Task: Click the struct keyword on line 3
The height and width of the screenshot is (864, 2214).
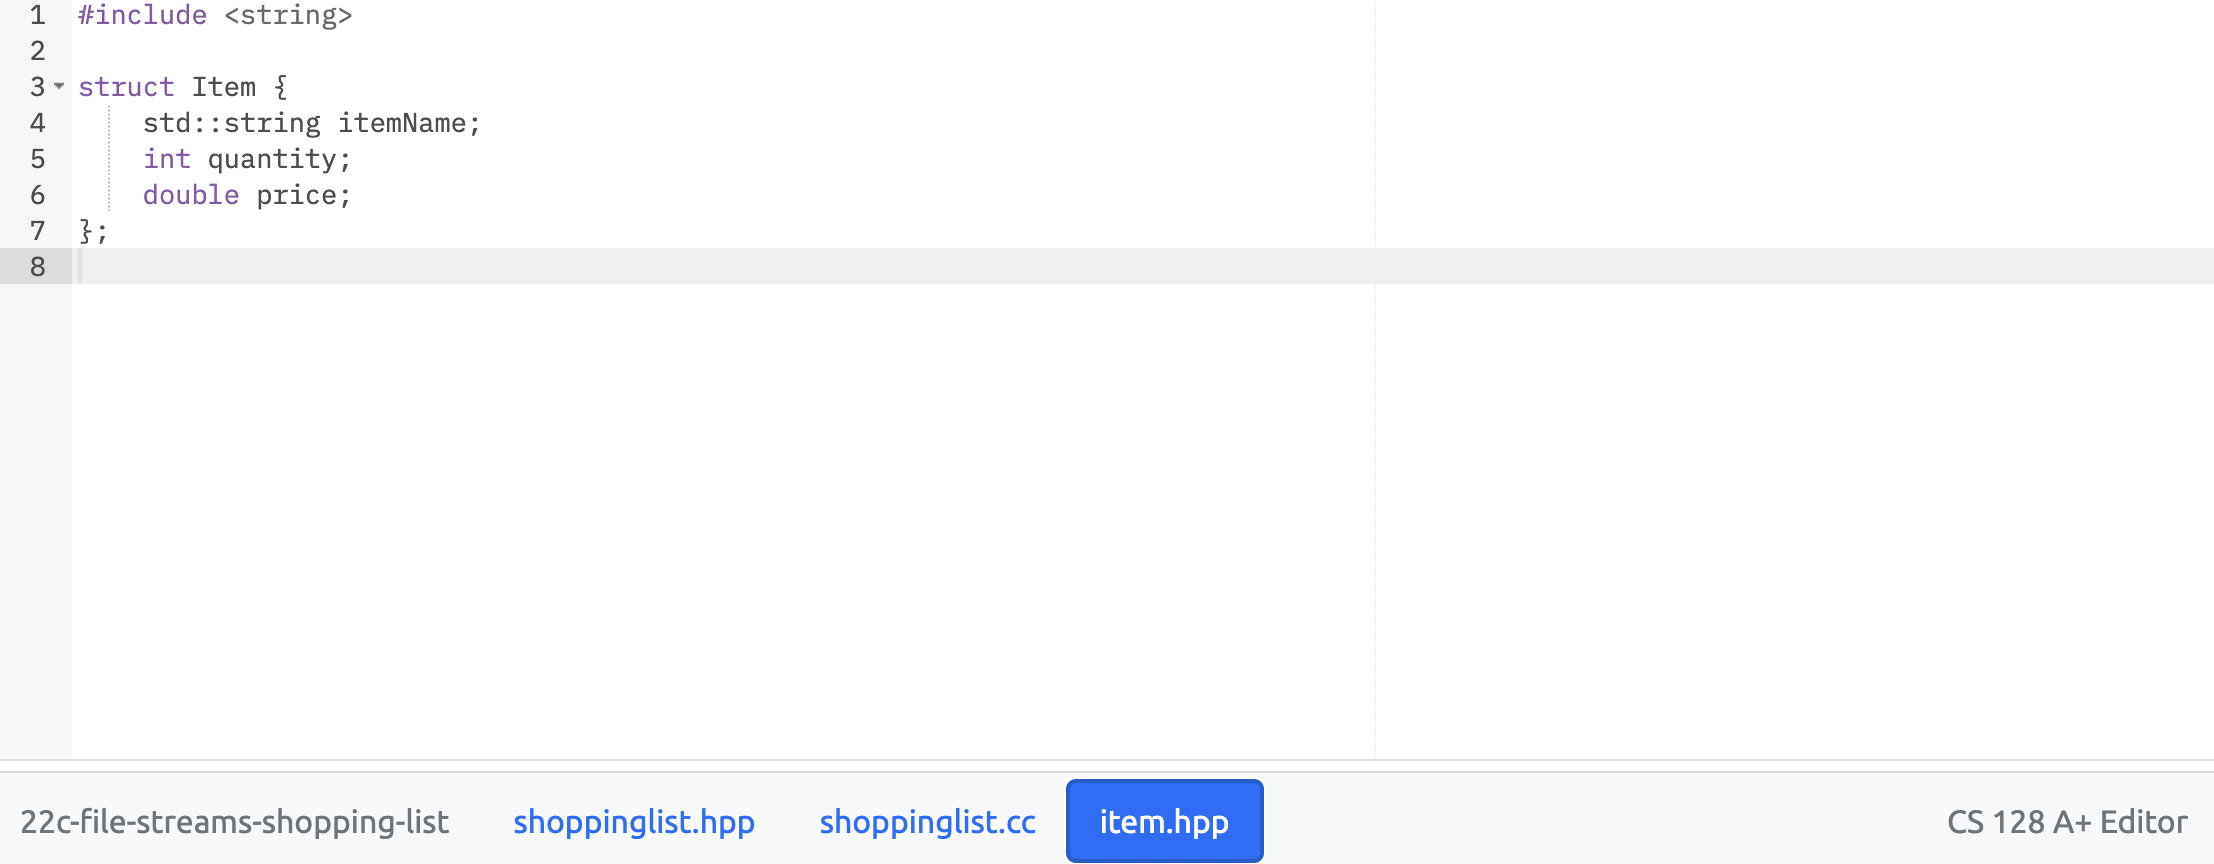Action: point(126,87)
